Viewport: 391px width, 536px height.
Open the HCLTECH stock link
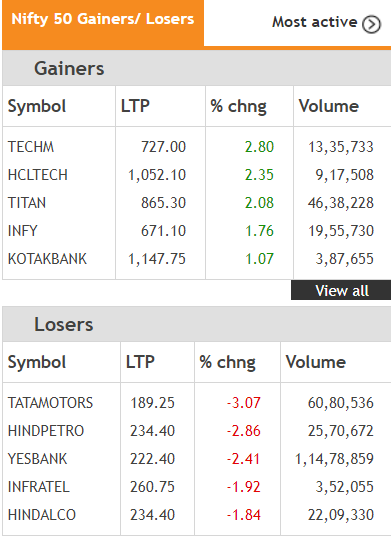click(38, 175)
